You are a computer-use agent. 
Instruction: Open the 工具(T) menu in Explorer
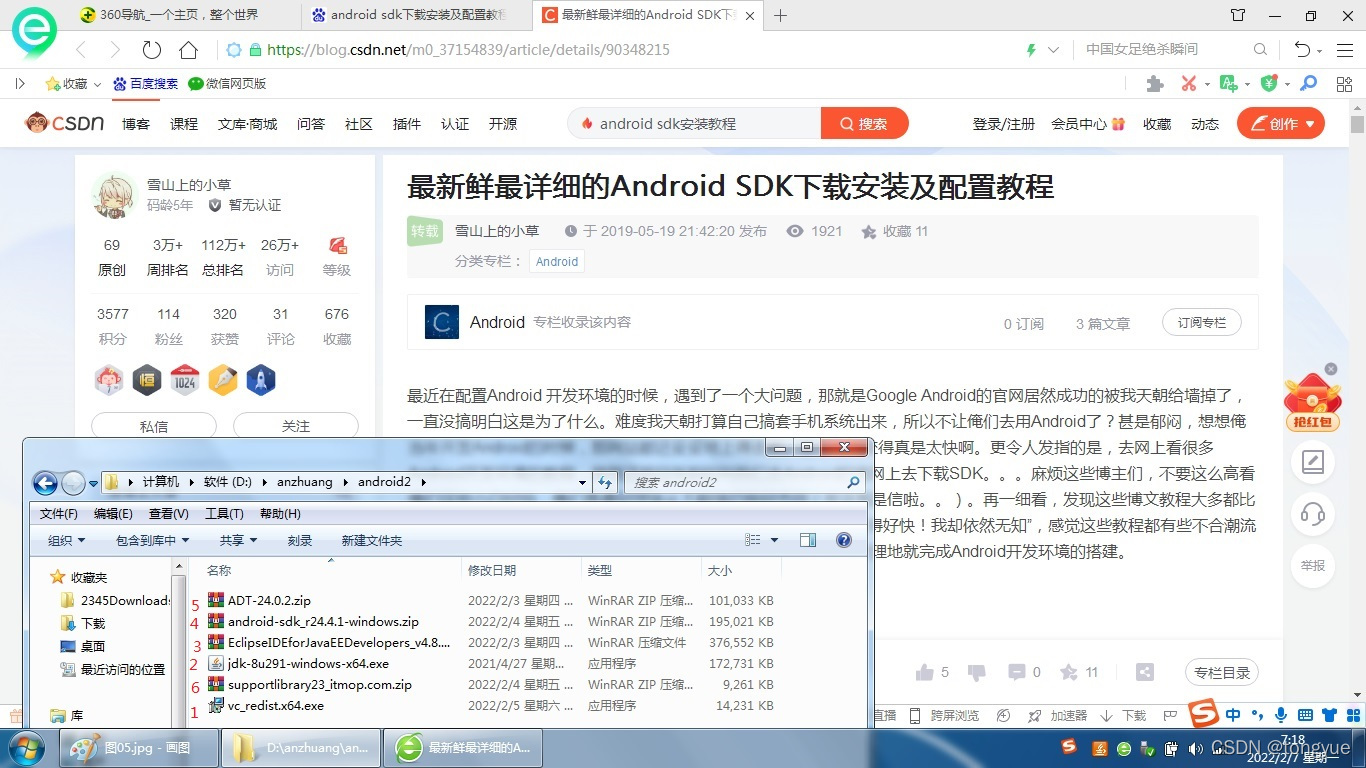tap(224, 514)
